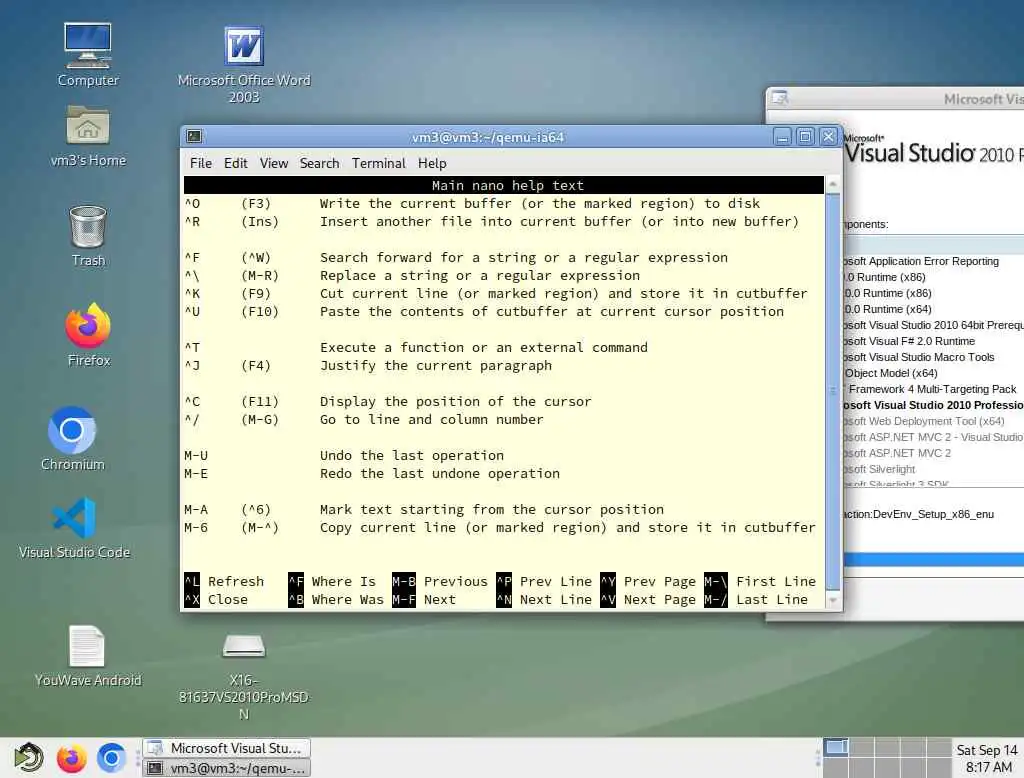Image resolution: width=1024 pixels, height=778 pixels.
Task: Click M-\ First Line shortcut in nano
Action: click(x=761, y=581)
